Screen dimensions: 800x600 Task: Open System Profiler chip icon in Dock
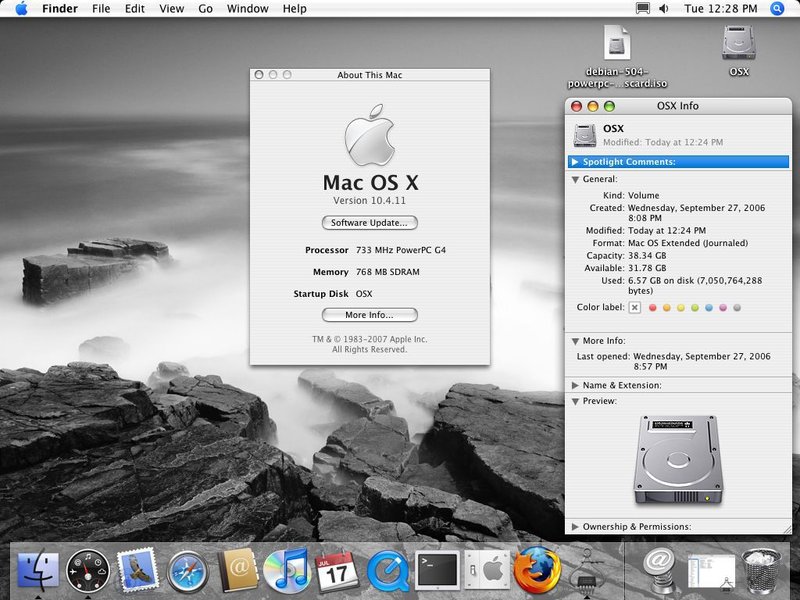pyautogui.click(x=587, y=571)
